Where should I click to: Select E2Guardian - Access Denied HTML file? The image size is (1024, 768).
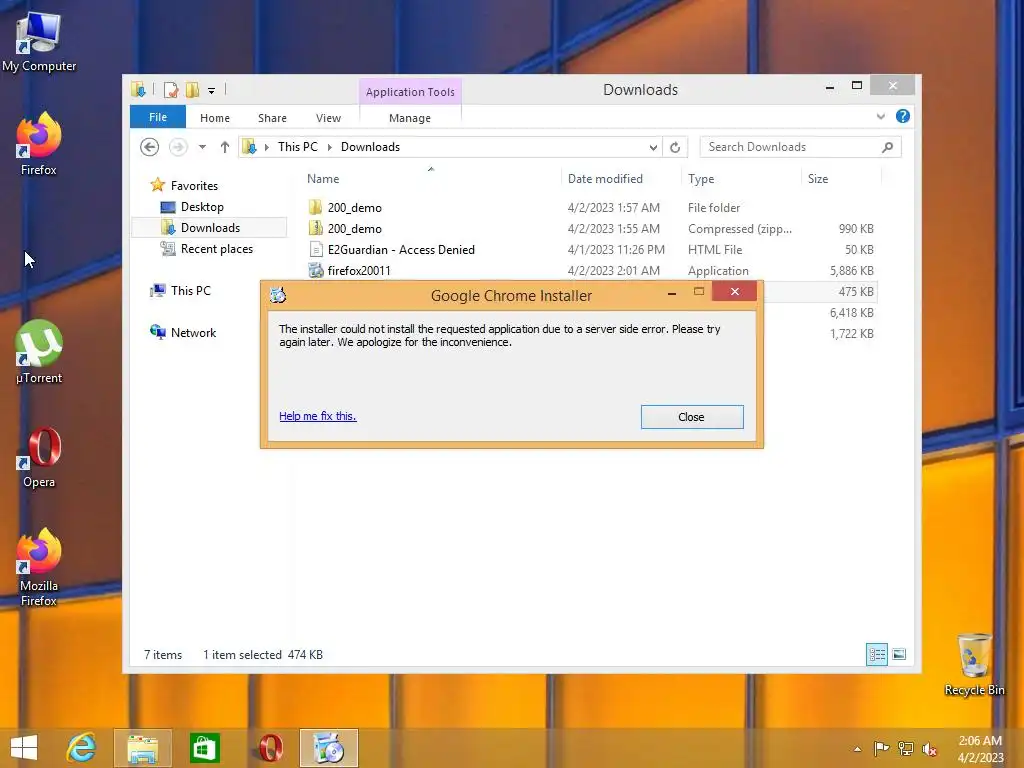coord(590,249)
